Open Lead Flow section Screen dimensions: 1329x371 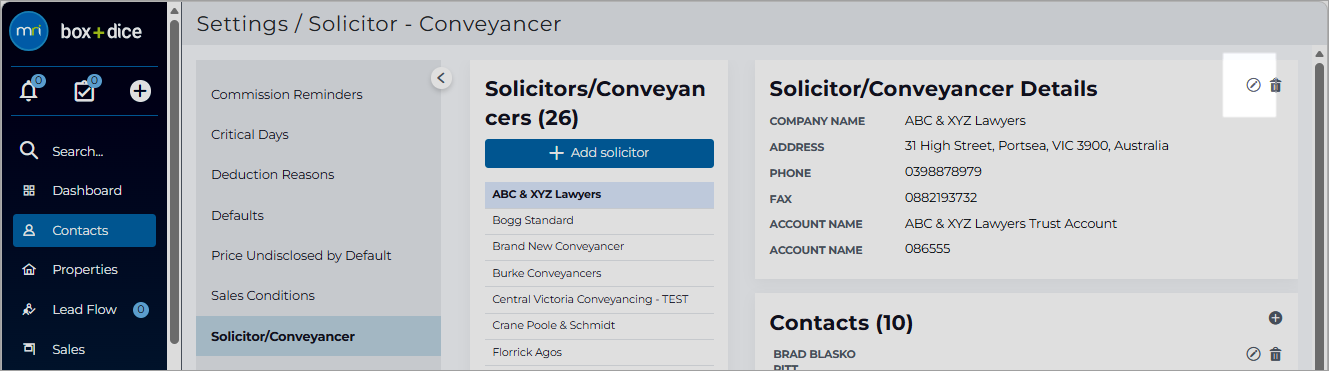click(85, 309)
